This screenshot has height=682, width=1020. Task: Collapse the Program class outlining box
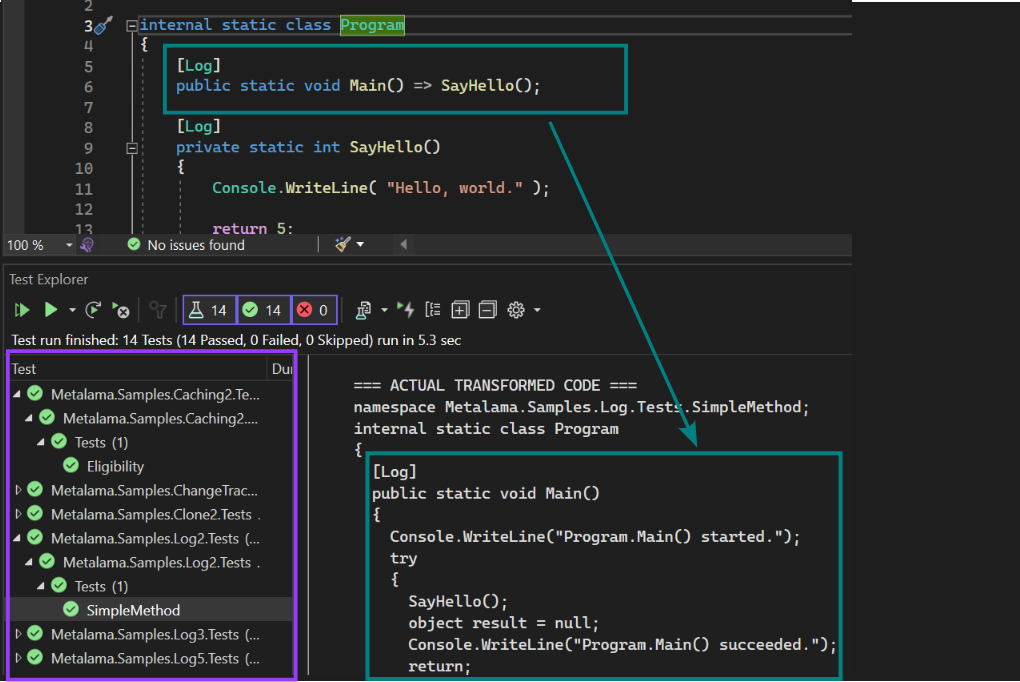pos(131,25)
